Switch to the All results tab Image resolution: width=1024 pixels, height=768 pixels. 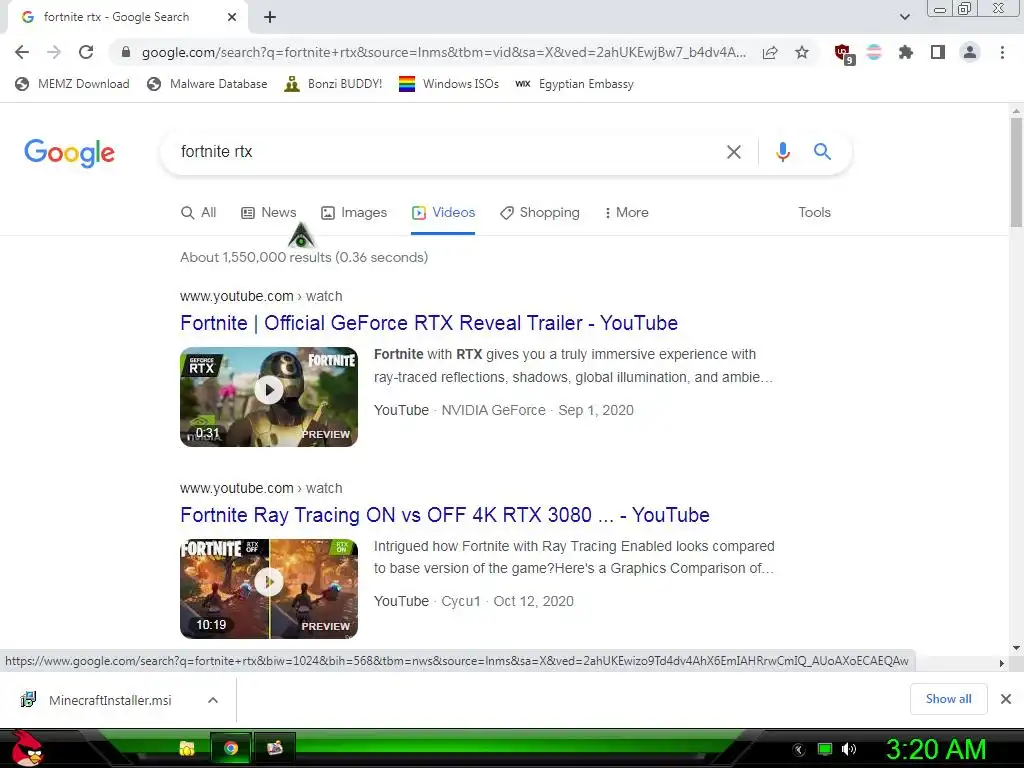click(x=199, y=213)
